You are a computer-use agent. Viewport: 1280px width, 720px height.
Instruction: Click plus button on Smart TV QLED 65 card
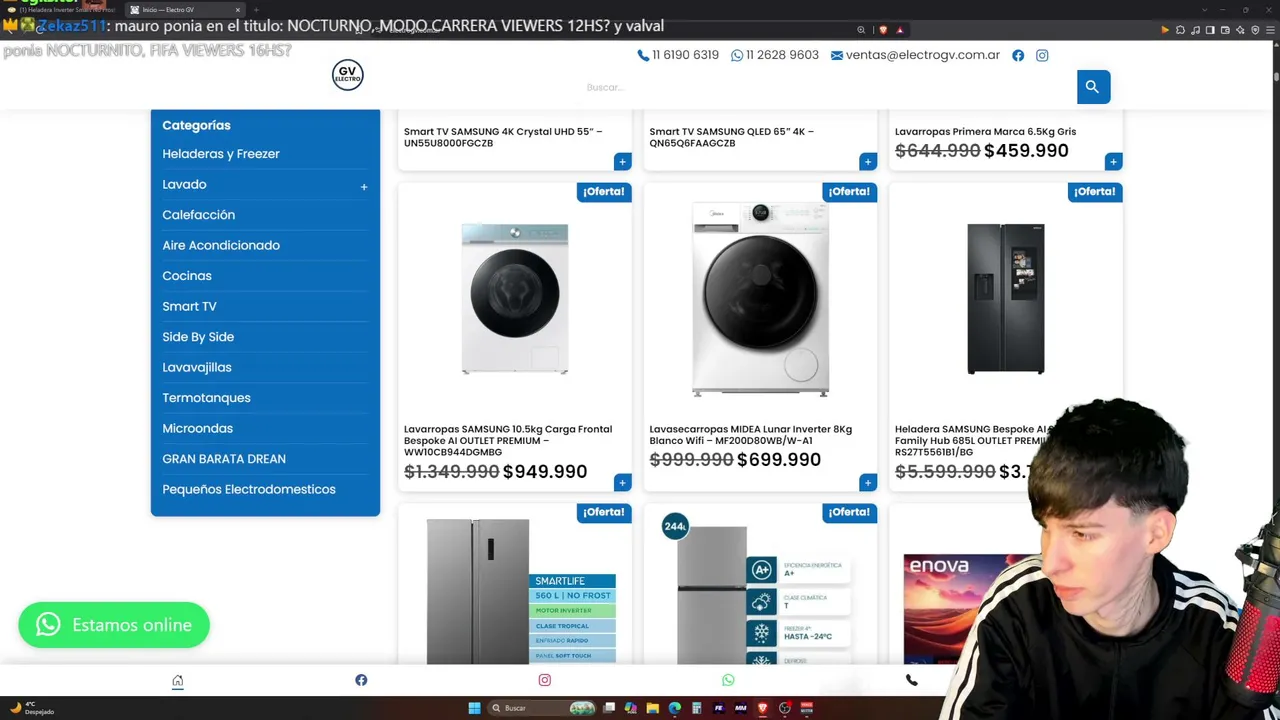click(867, 162)
